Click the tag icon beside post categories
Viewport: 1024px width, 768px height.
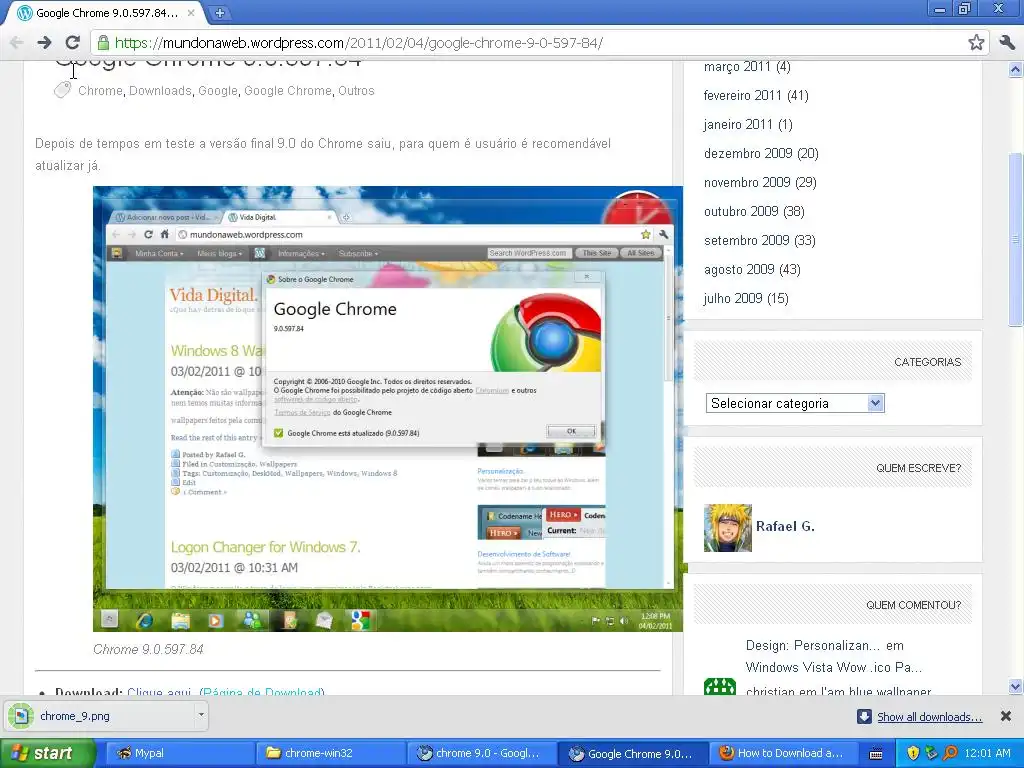[x=62, y=90]
